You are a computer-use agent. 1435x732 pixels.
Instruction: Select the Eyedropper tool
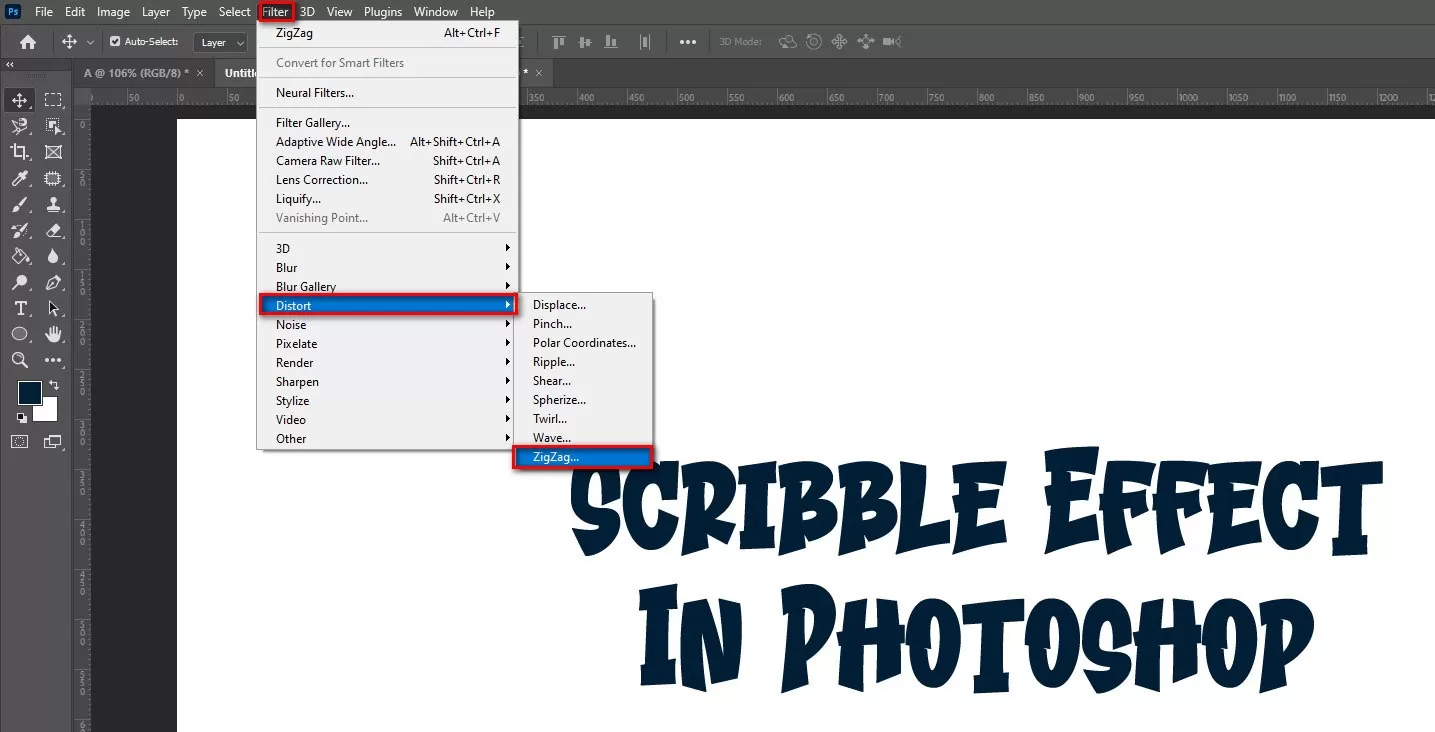(19, 178)
